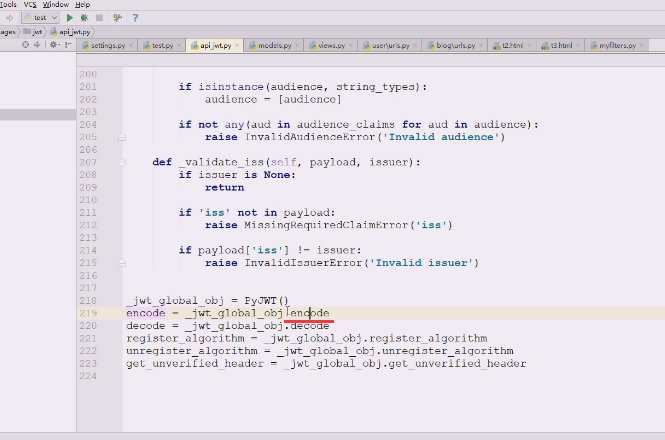Close the views.py tab
665x440 pixels.
coord(351,45)
